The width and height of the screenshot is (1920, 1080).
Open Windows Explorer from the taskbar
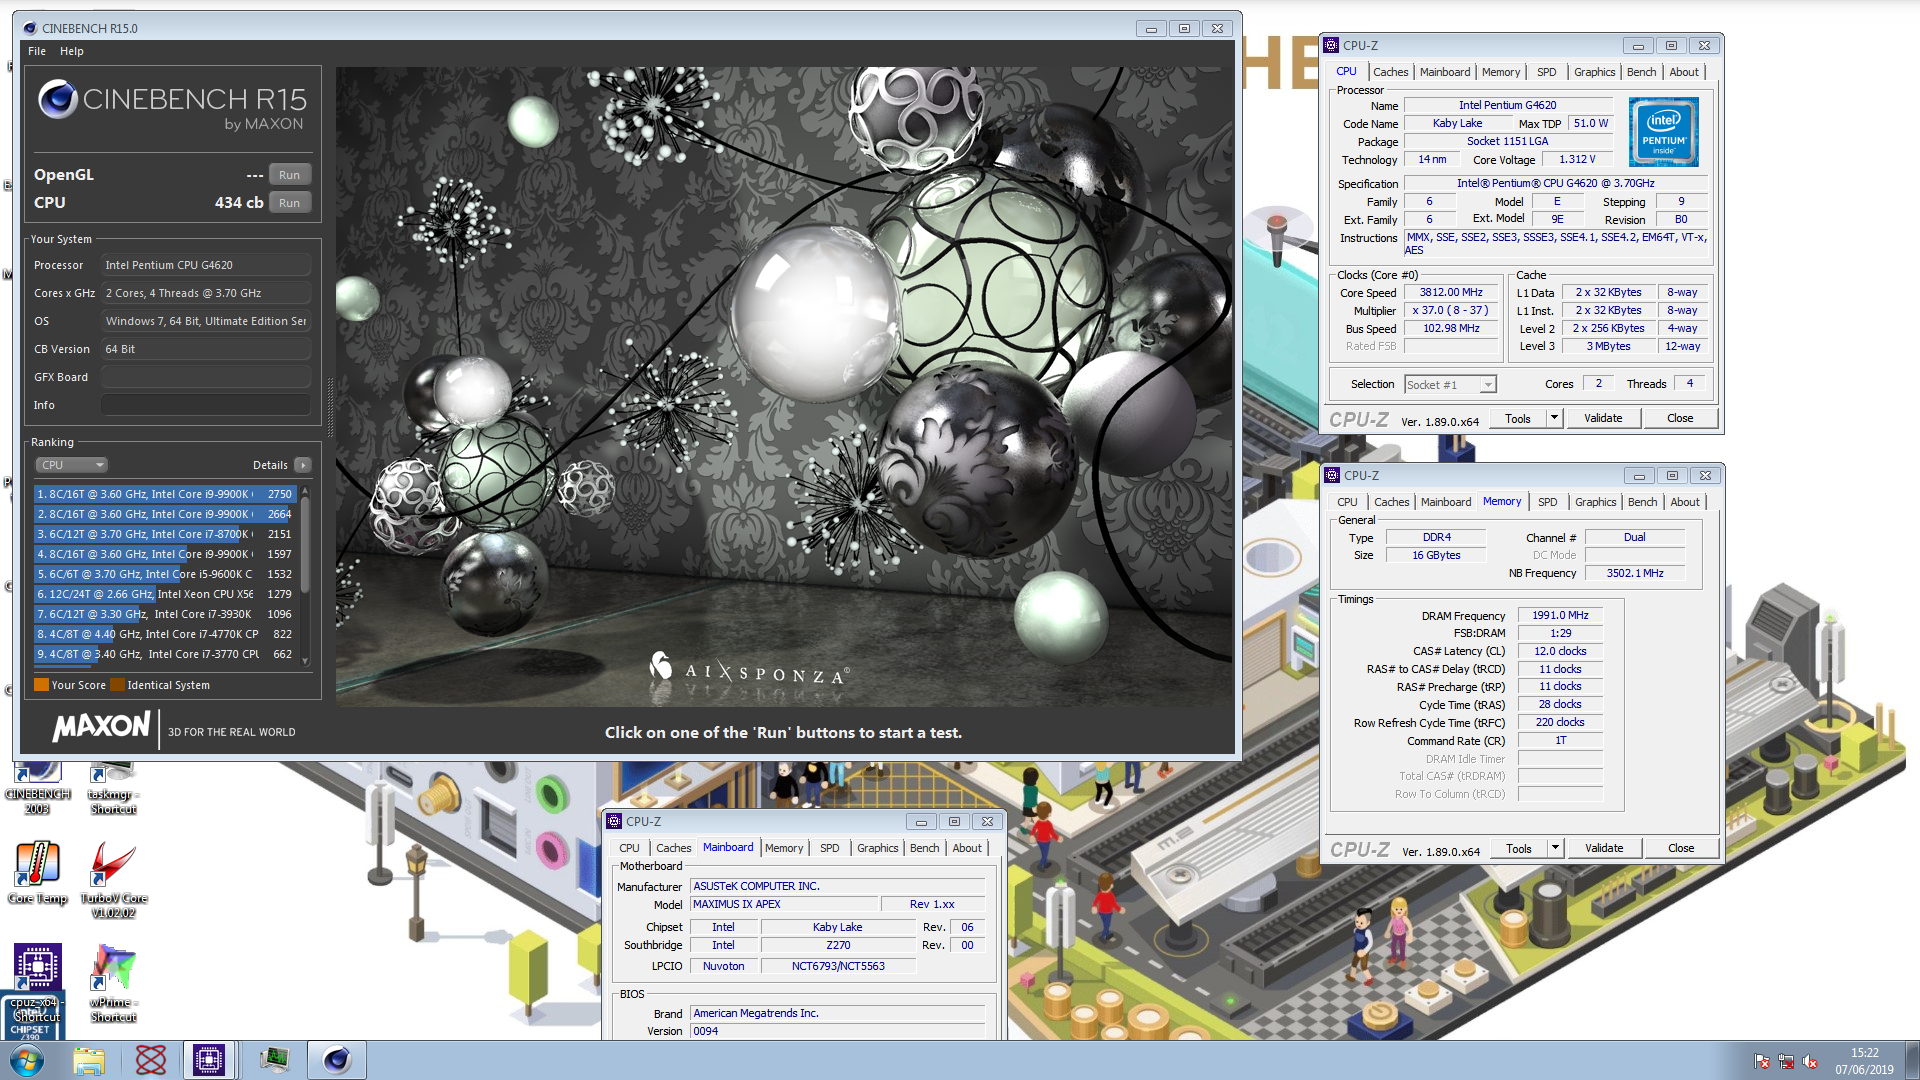[x=89, y=1060]
